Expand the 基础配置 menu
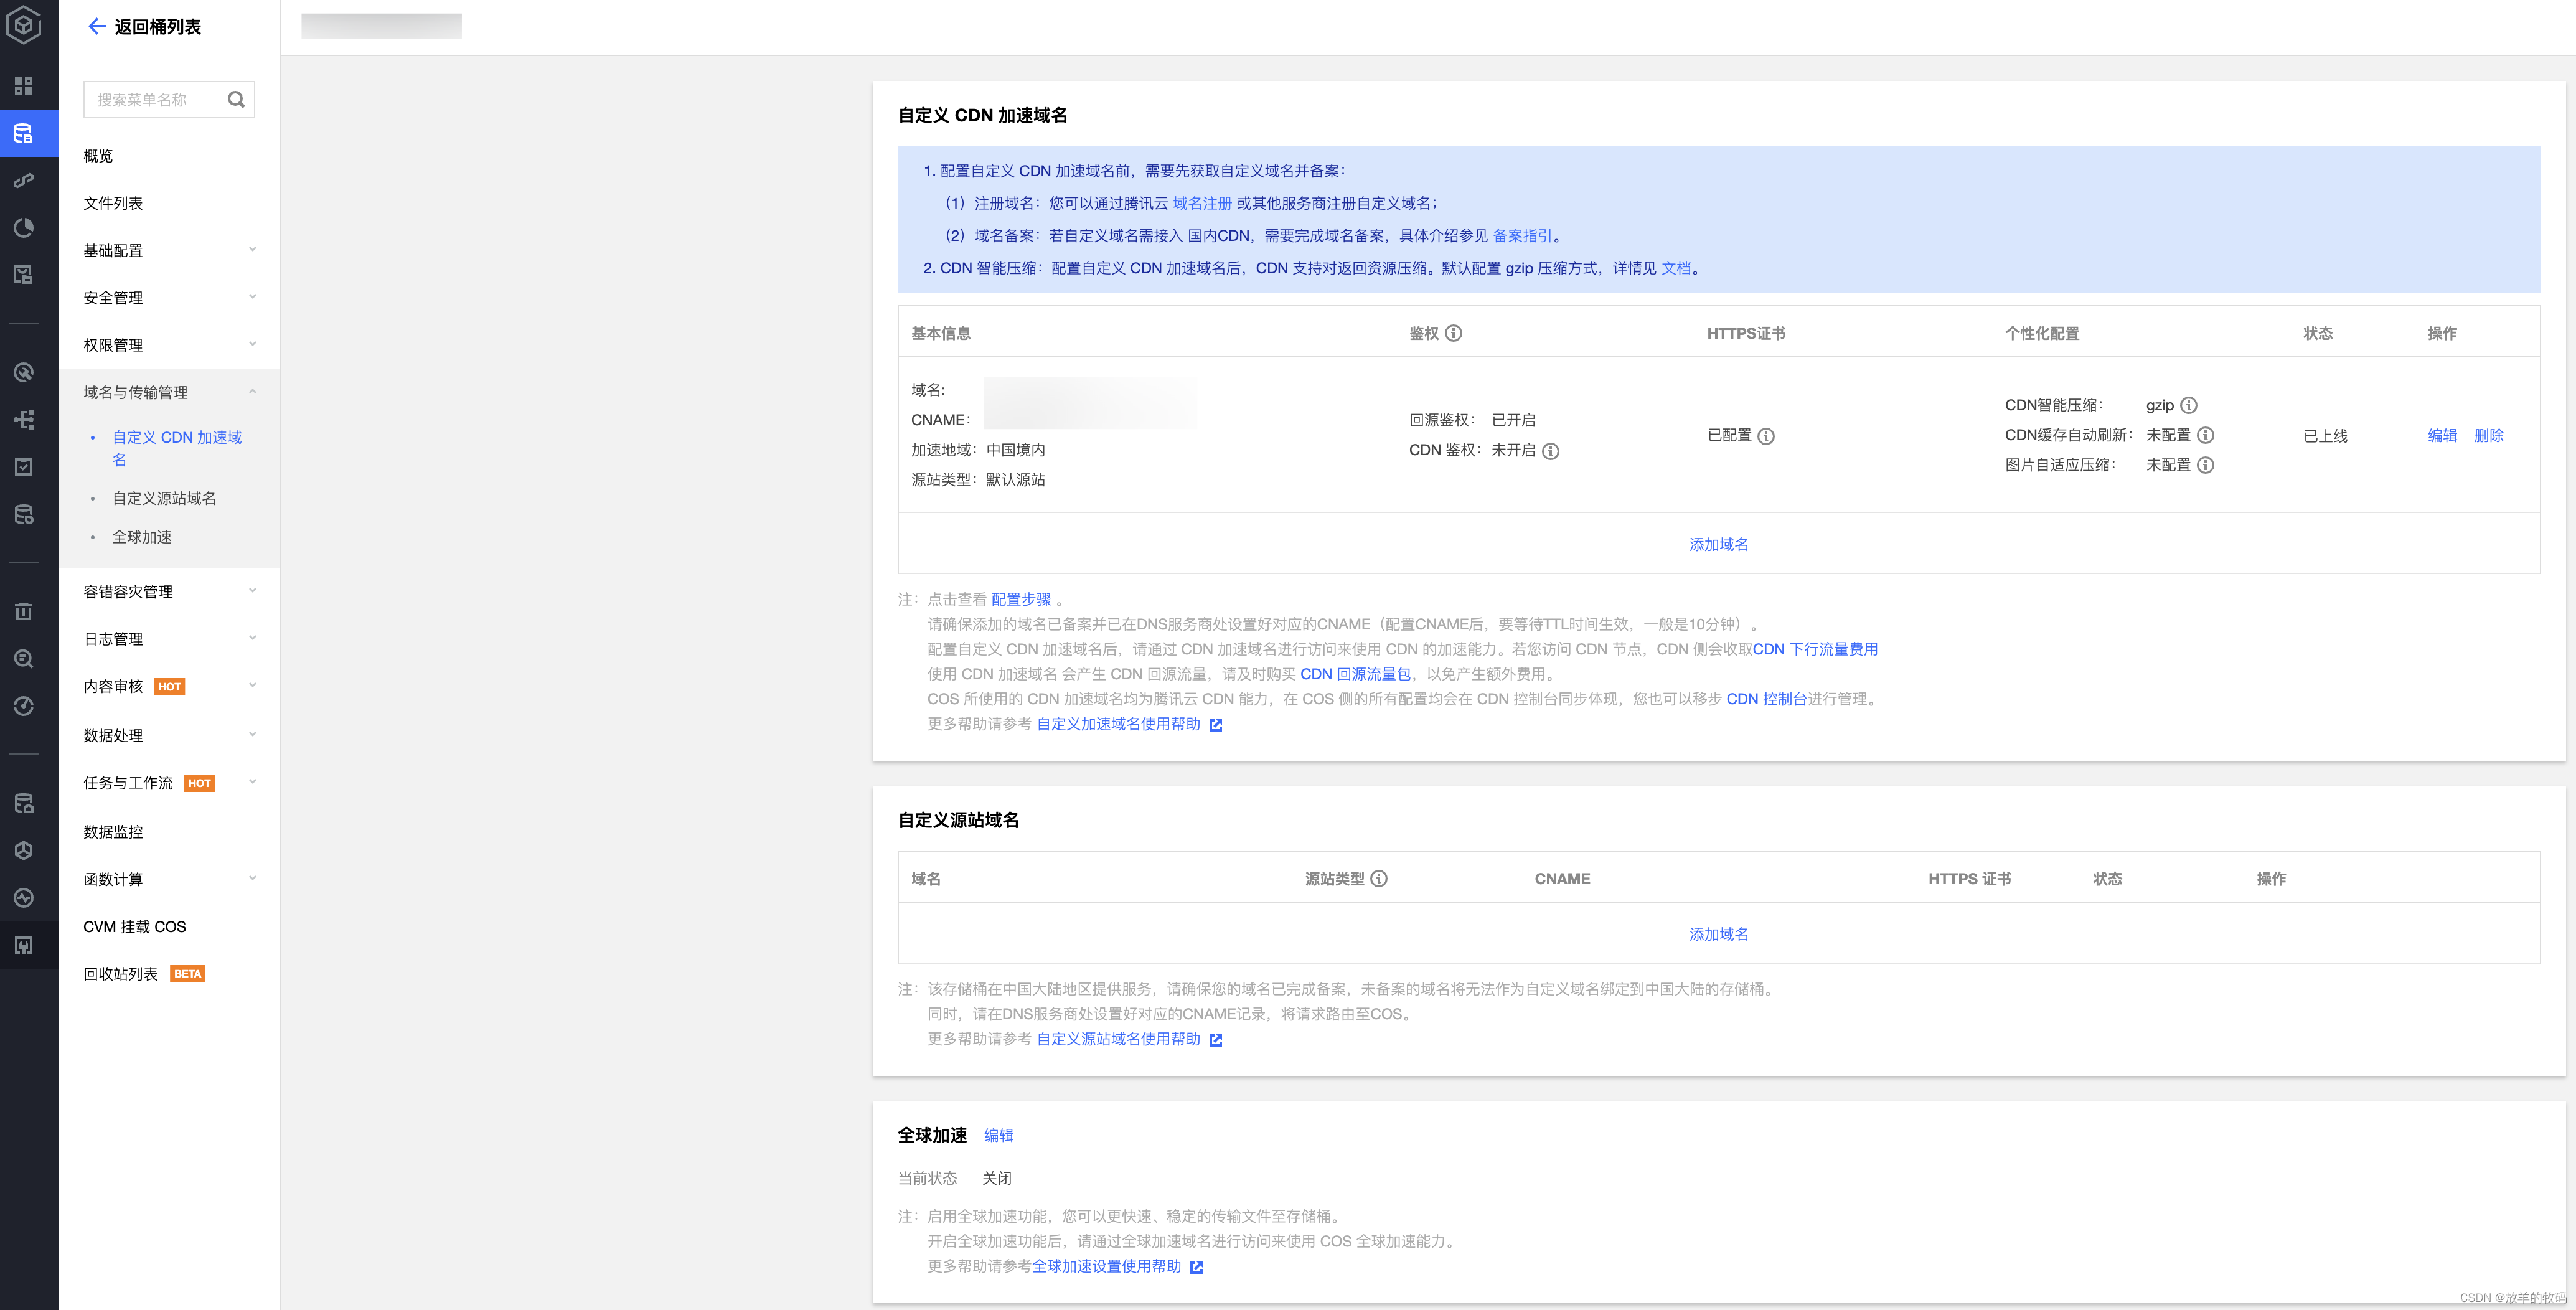The image size is (2576, 1310). pos(169,250)
